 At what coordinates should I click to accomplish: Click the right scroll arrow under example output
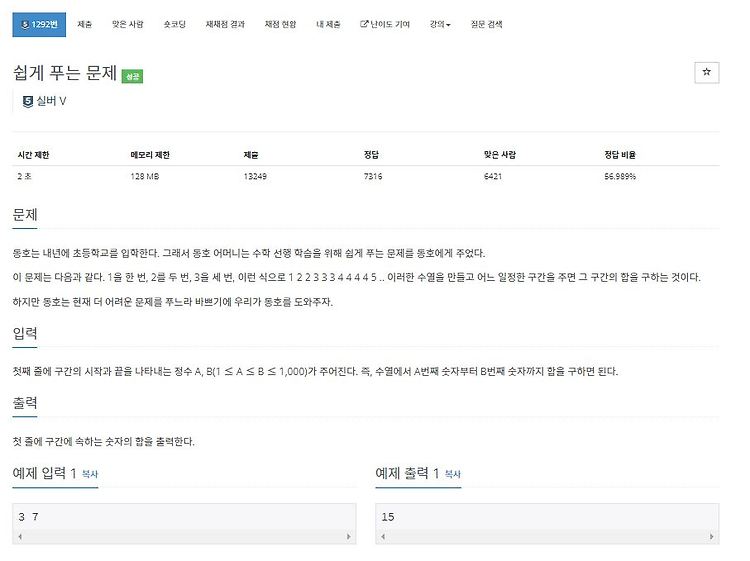point(711,537)
